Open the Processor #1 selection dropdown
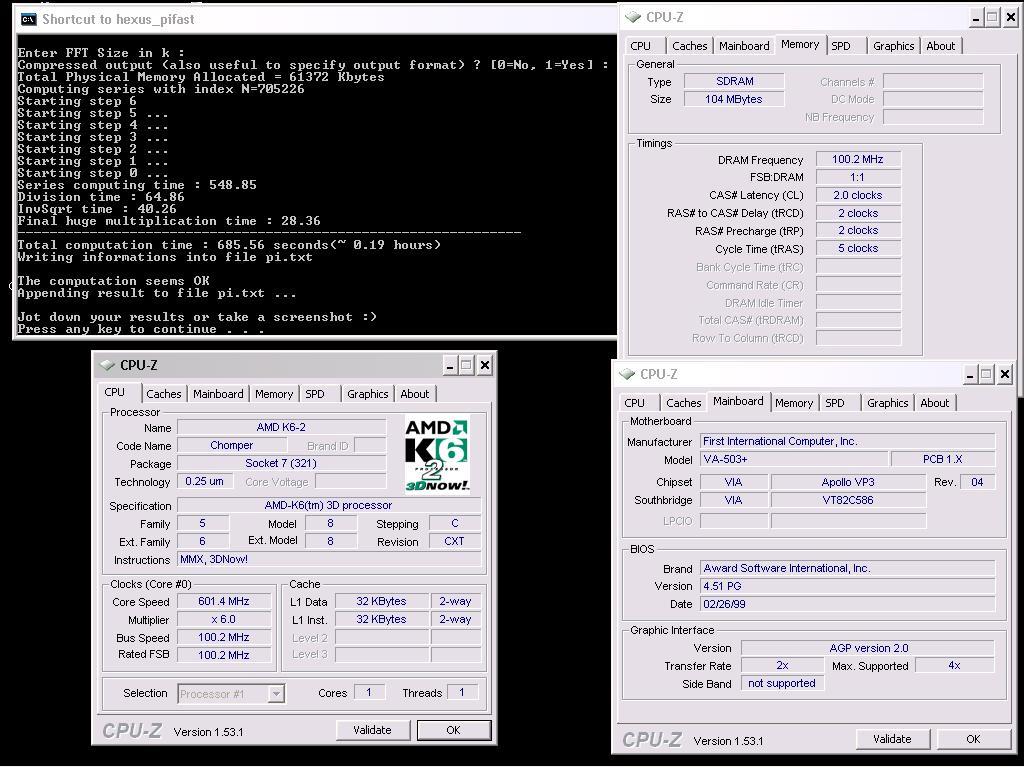Viewport: 1024px width, 768px height. tap(276, 694)
